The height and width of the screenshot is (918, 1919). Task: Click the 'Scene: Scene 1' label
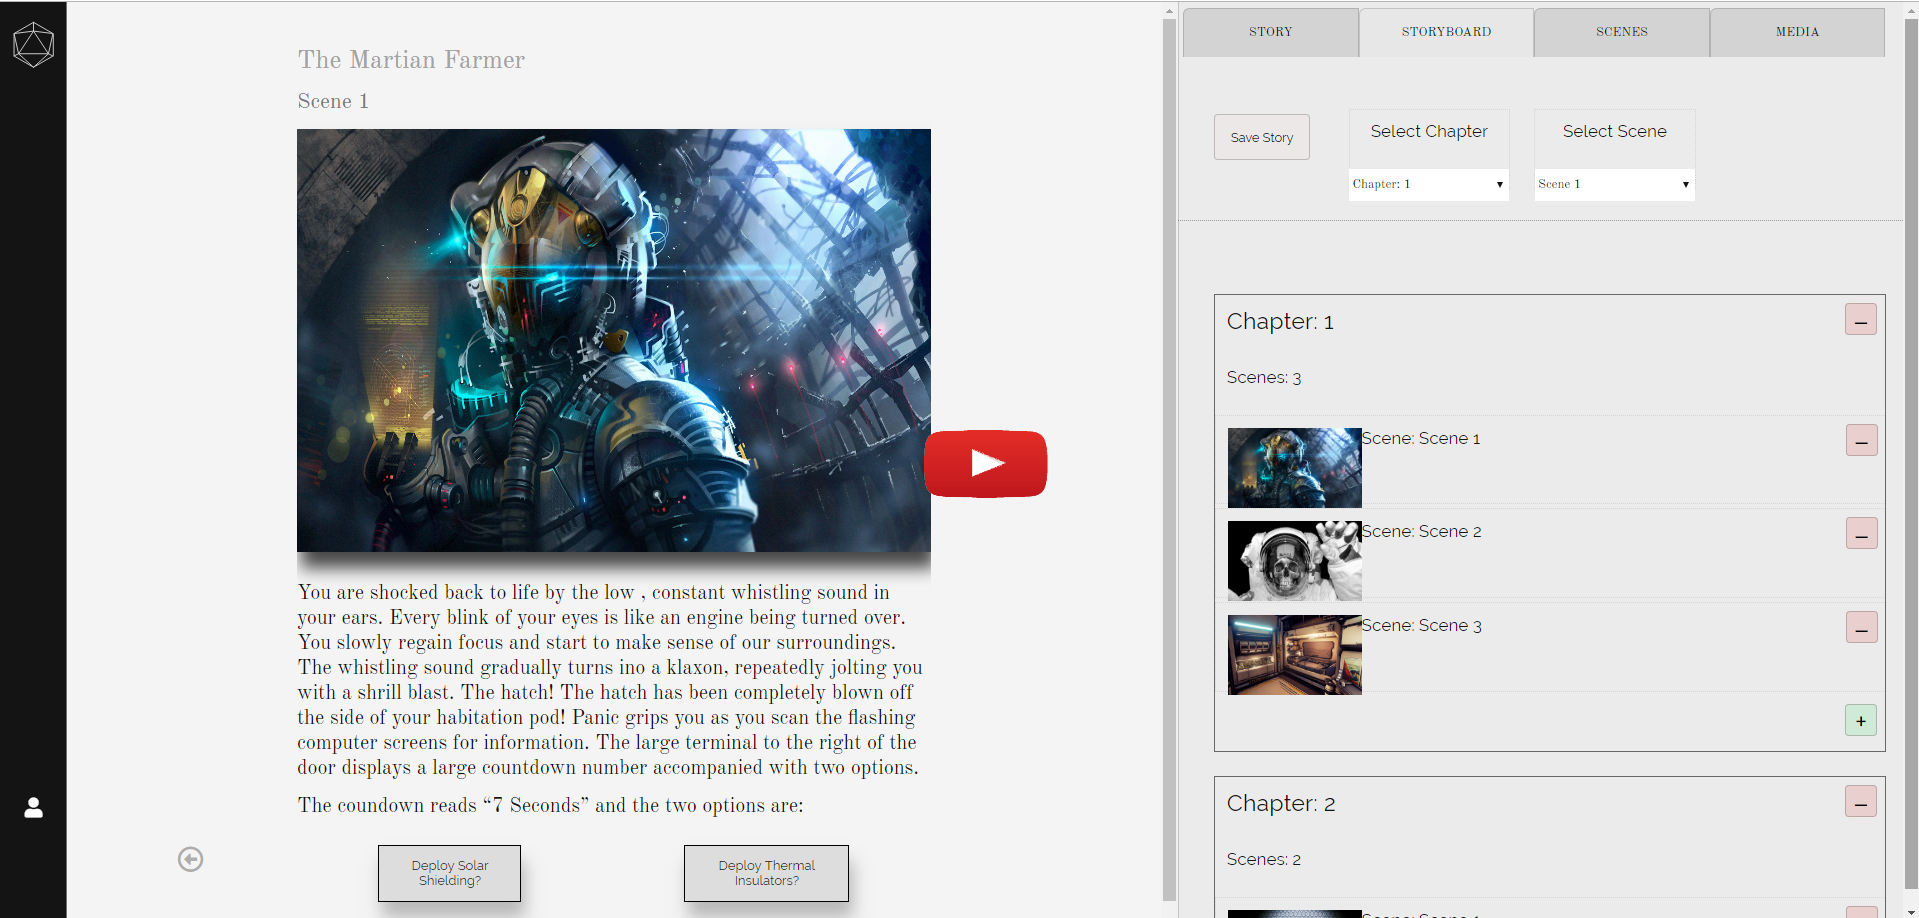tap(1420, 439)
